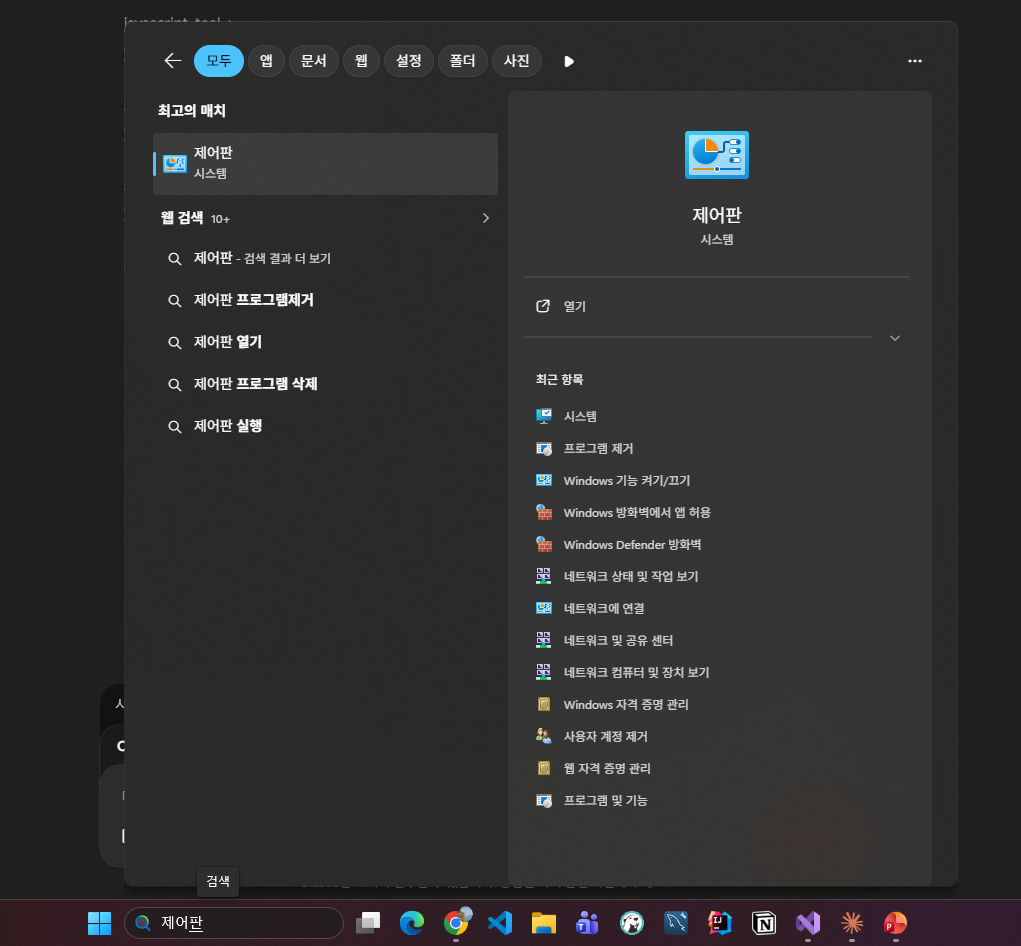Open Visual Studio from the taskbar
This screenshot has height=946, width=1021.
[808, 923]
